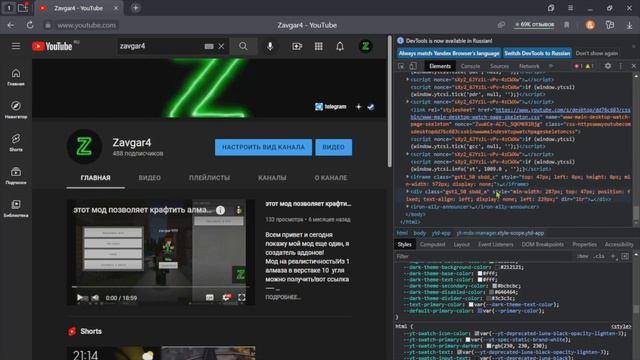Viewport: 640px width, 360px height.
Task: Toggle DevTools device toolbar
Action: 413,66
